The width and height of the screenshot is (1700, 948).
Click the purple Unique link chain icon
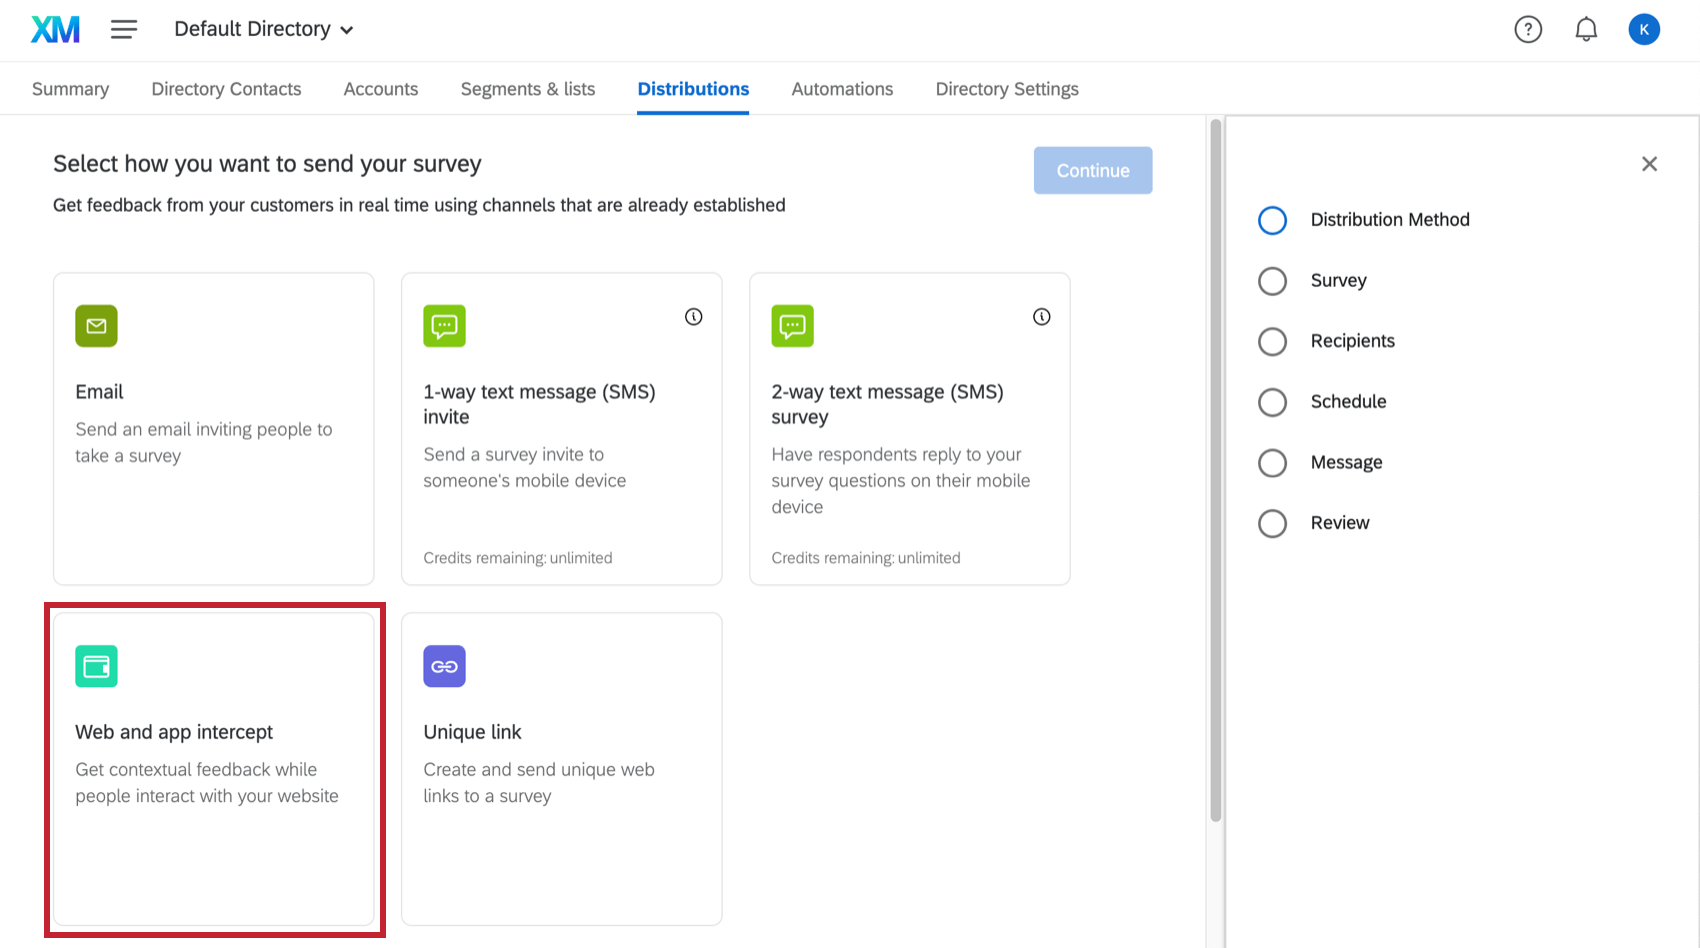444,666
